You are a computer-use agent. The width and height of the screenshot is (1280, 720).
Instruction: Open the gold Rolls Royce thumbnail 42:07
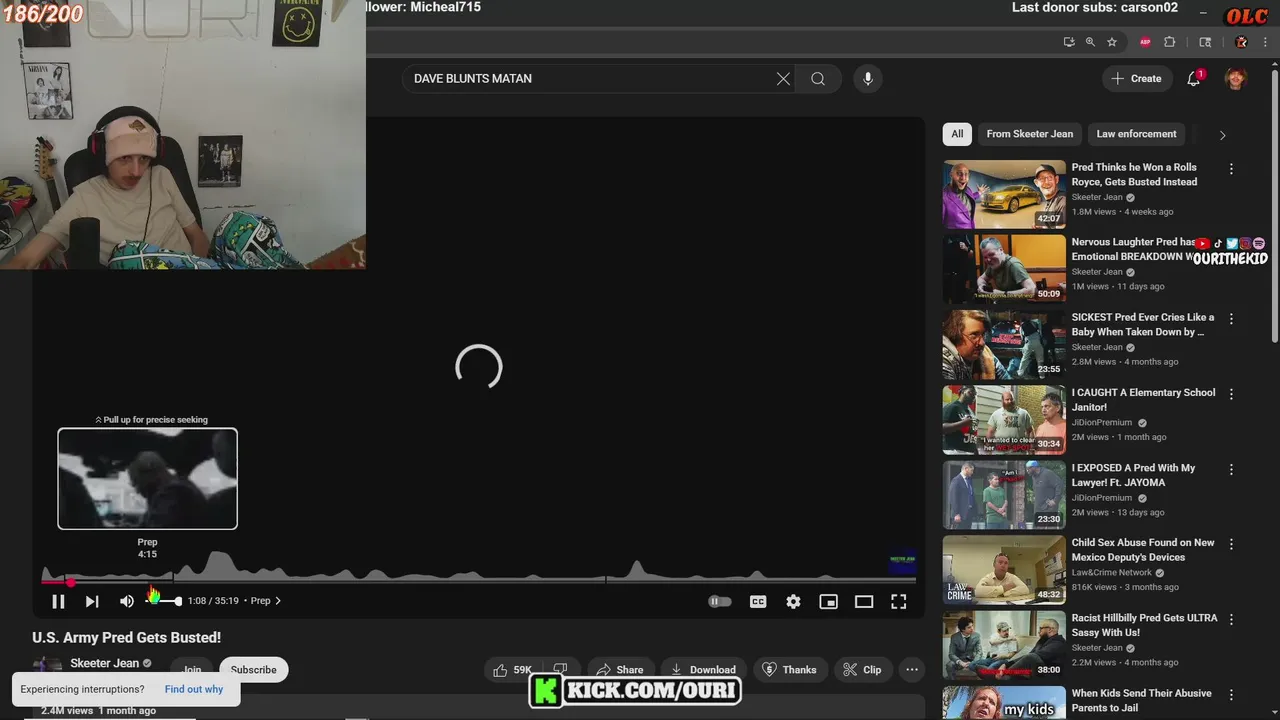[x=1004, y=194]
